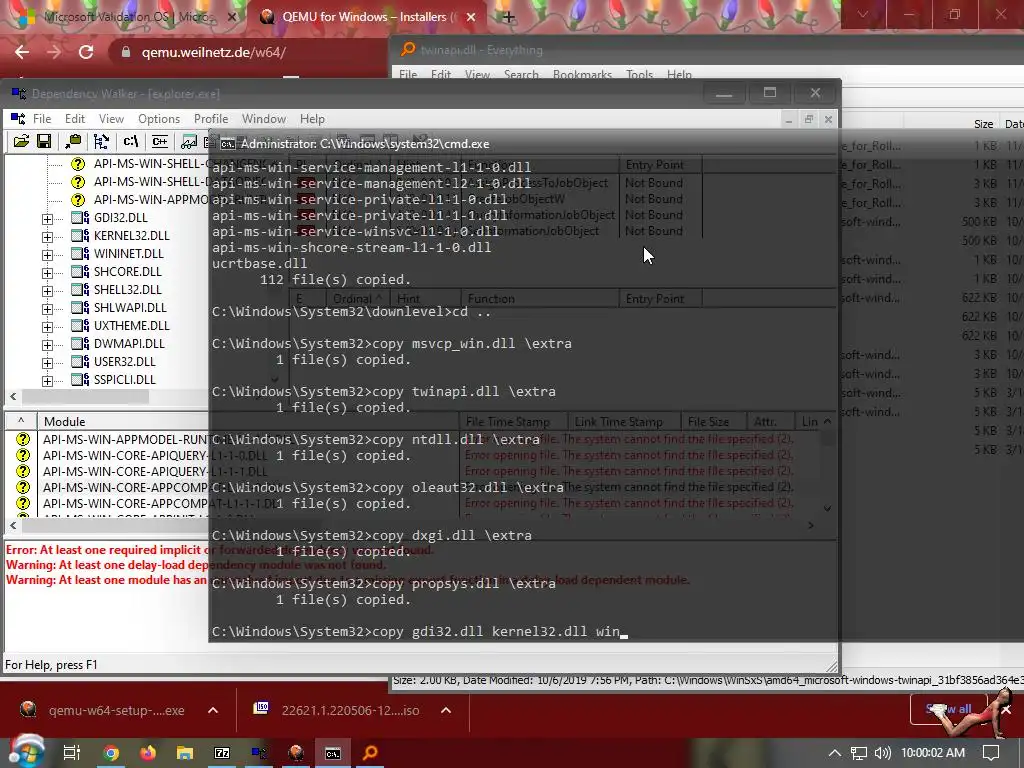Click the Chrome address bar URL
This screenshot has height=768, width=1024.
[x=214, y=52]
